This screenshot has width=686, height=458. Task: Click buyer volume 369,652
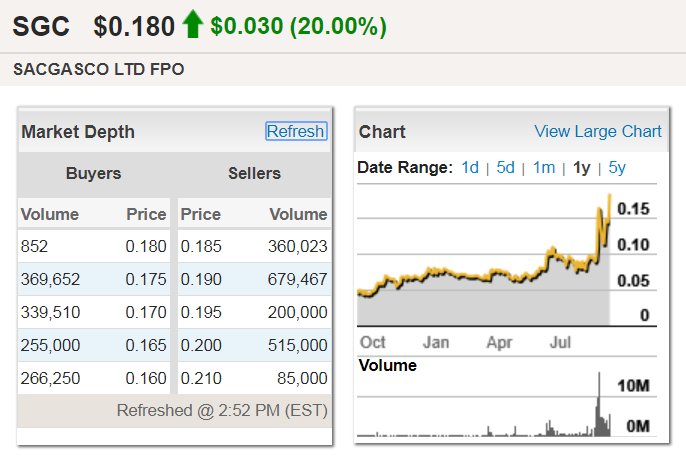click(50, 279)
